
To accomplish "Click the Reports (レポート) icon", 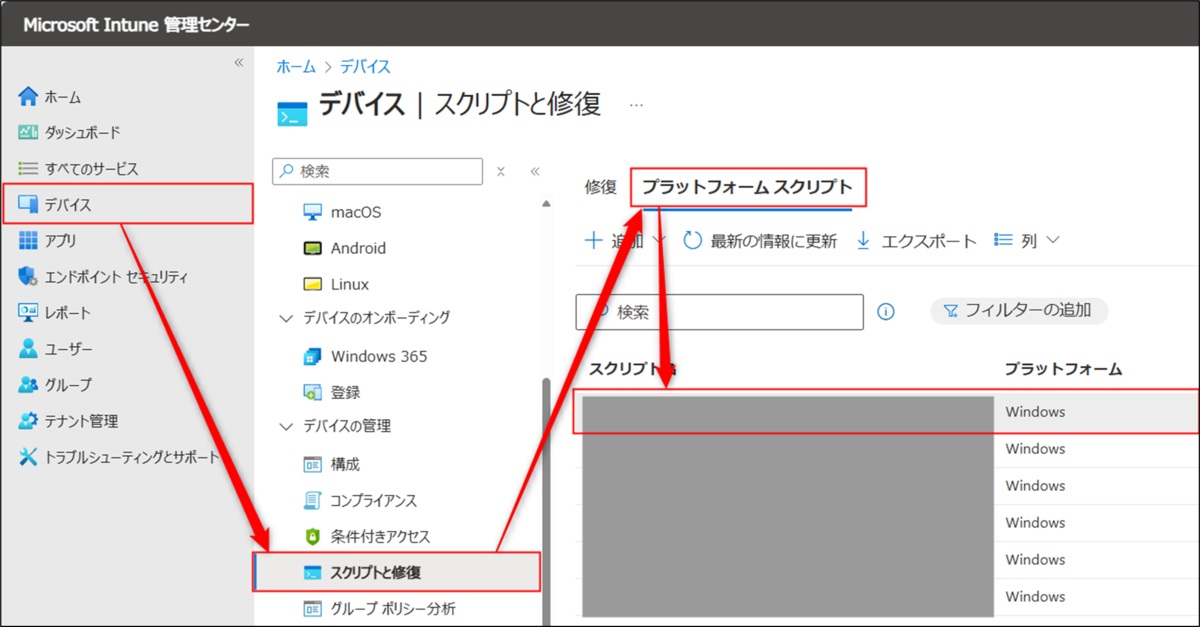I will (28, 313).
